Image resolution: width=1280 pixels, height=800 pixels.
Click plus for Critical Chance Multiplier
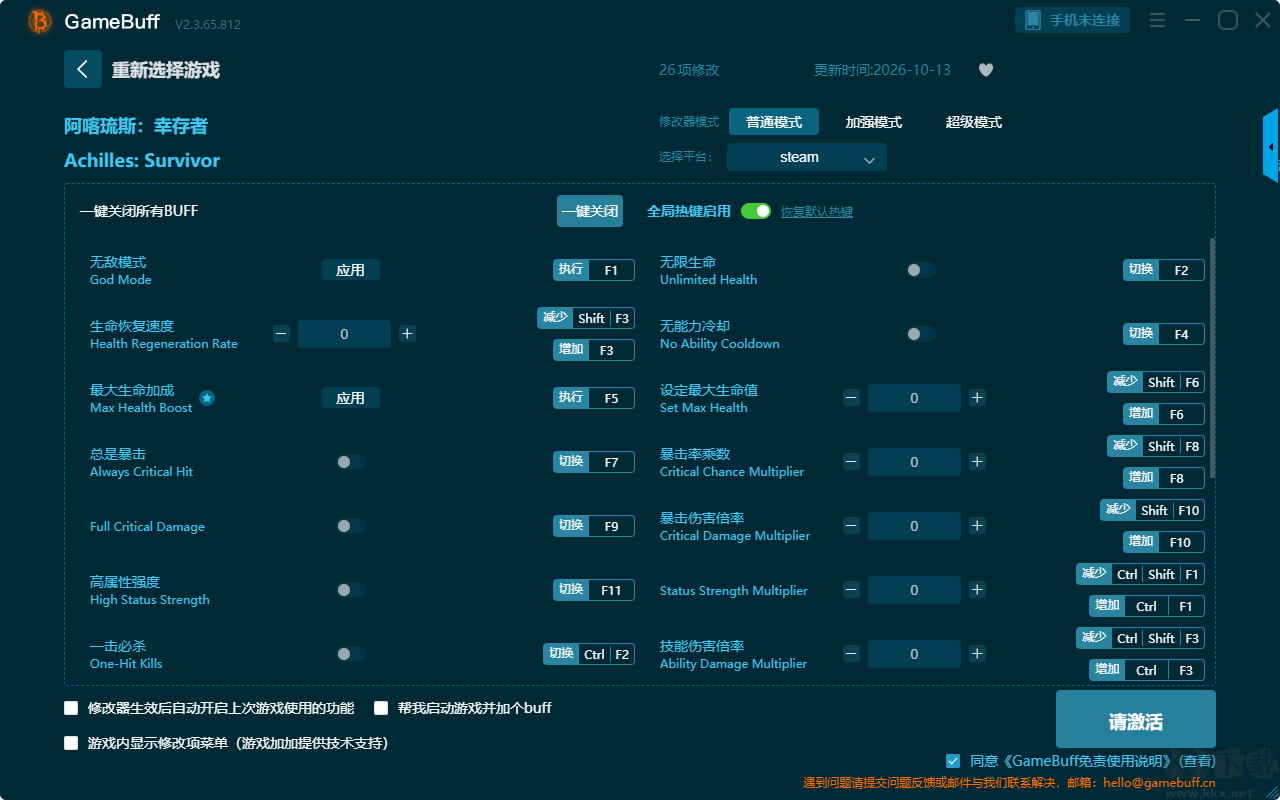pos(977,462)
